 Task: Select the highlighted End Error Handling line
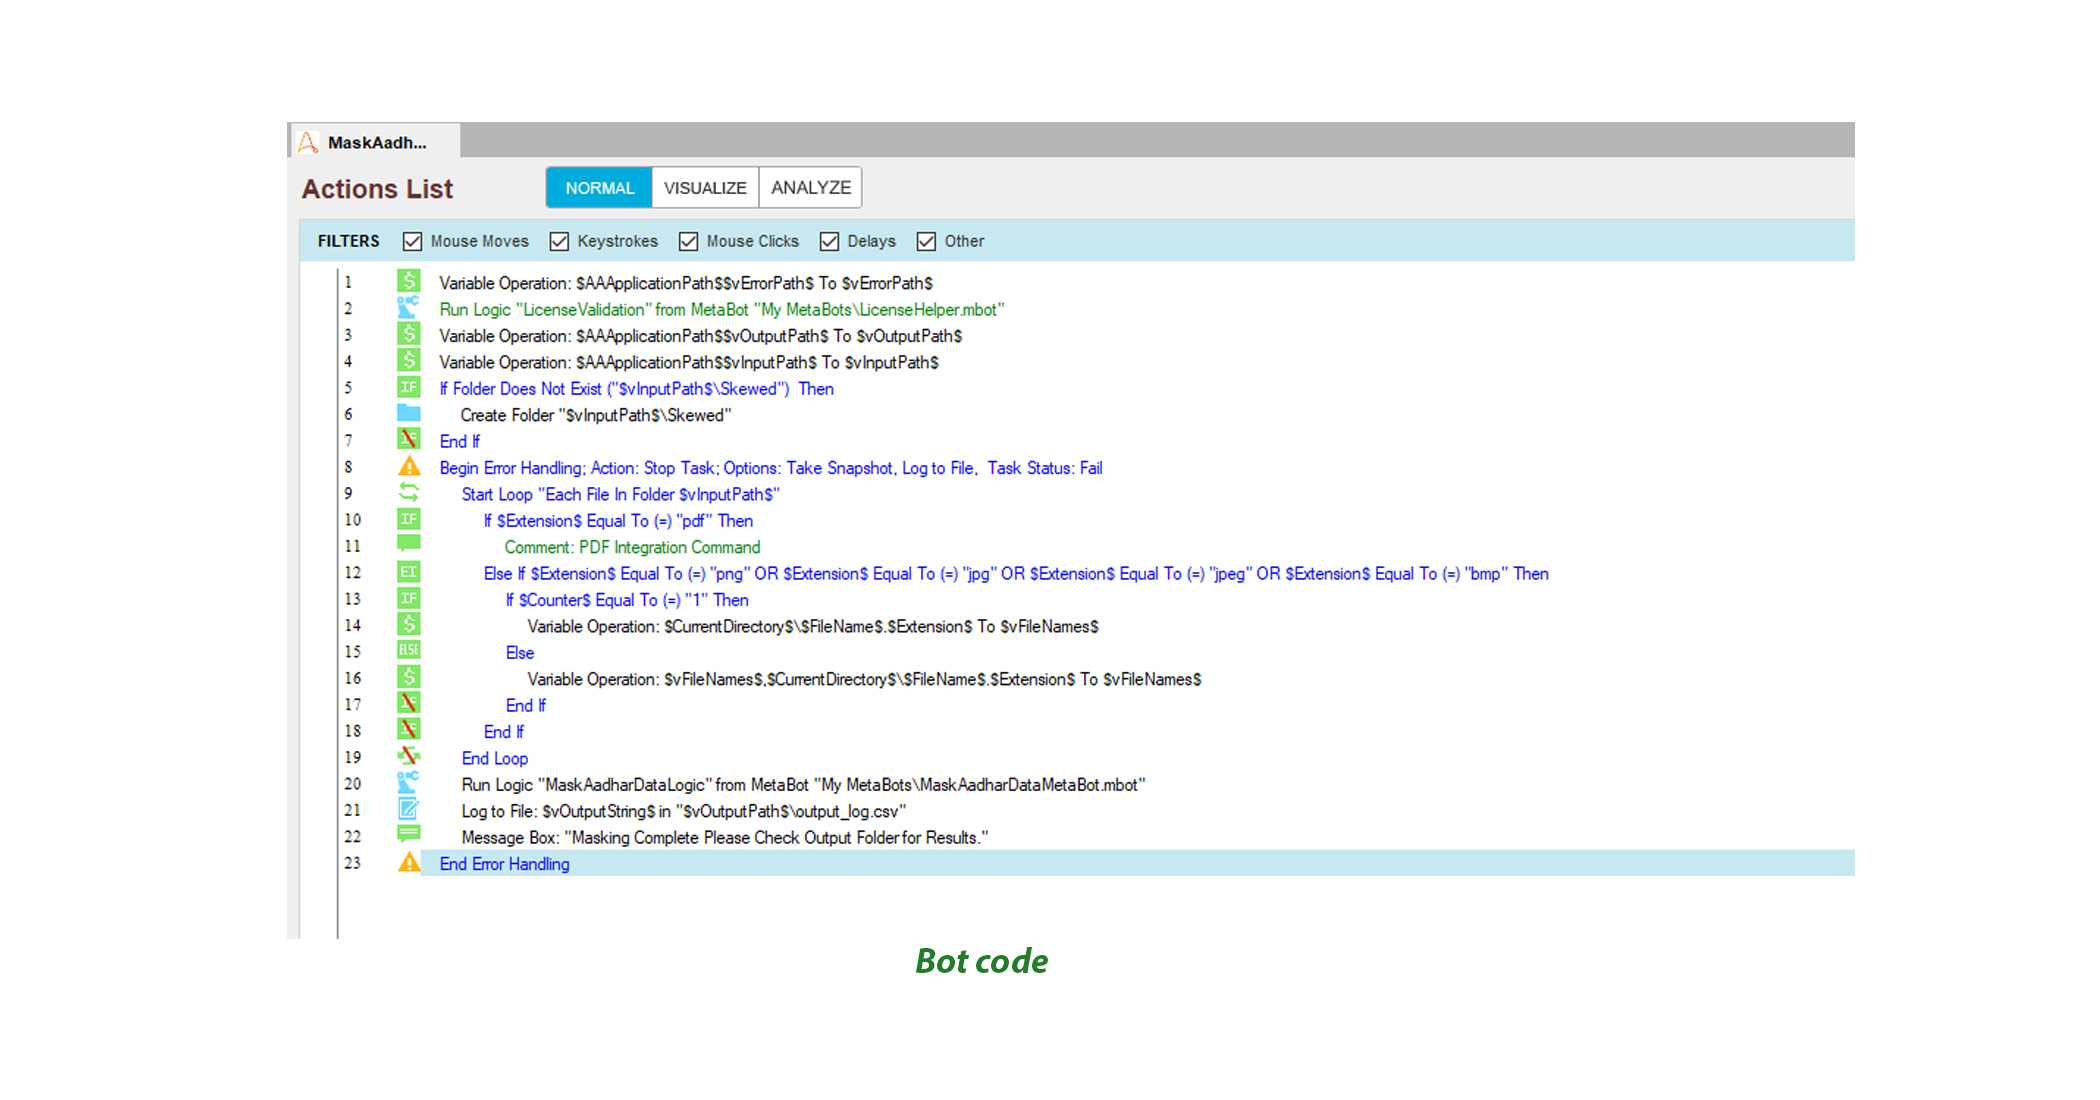click(1138, 863)
